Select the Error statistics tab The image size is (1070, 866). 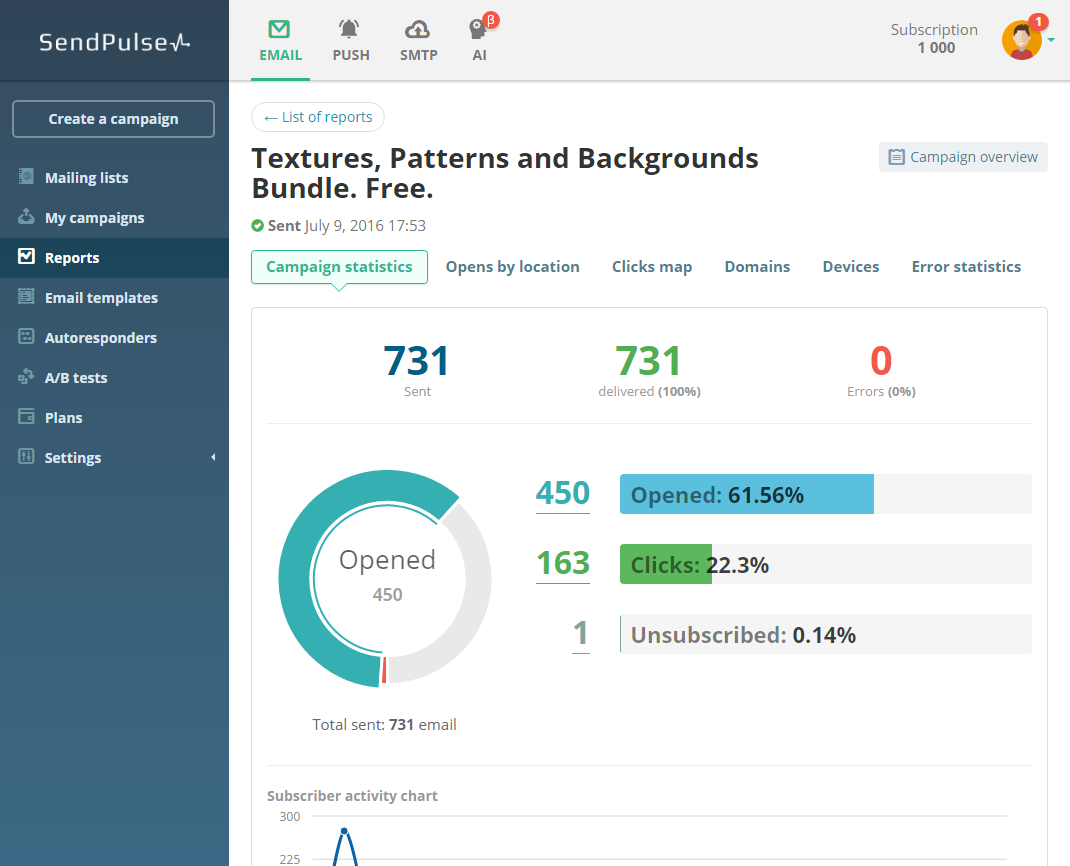click(x=966, y=266)
